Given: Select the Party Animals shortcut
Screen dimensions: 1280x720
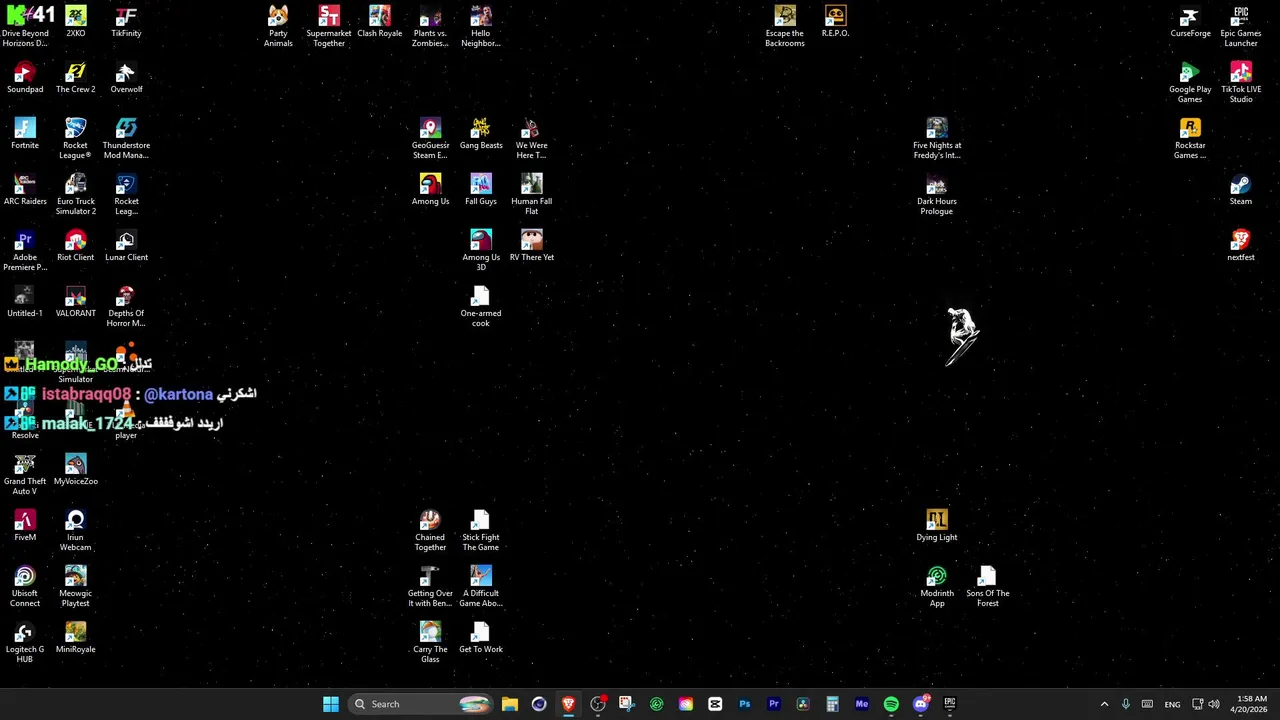Looking at the screenshot, I should [278, 26].
